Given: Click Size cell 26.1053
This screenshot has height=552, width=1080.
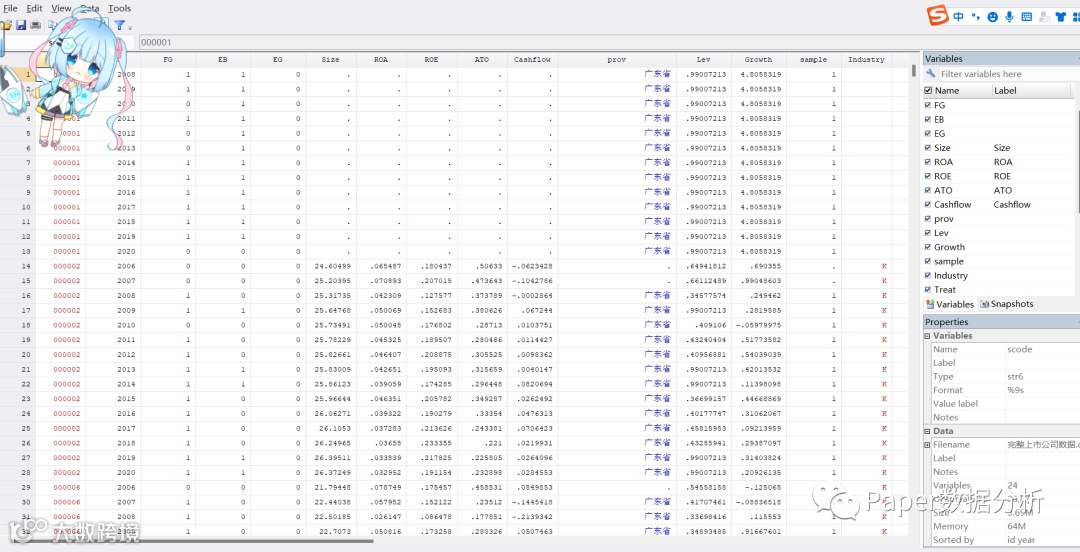Looking at the screenshot, I should click(332, 429).
